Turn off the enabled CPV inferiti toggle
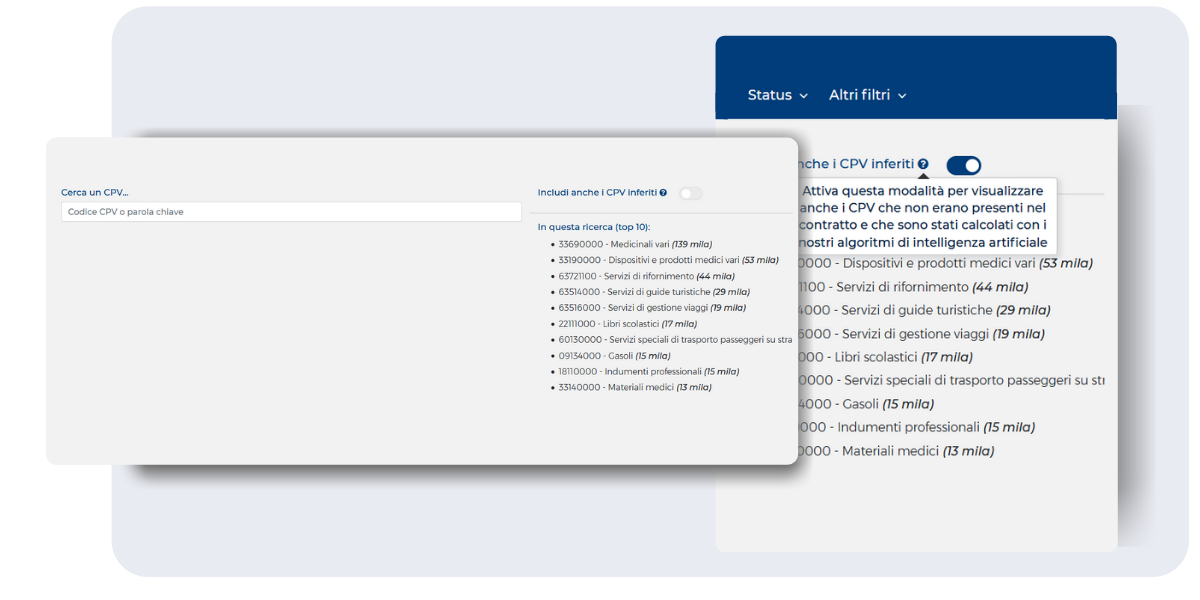Screen dimensions: 1200x600 coord(964,165)
